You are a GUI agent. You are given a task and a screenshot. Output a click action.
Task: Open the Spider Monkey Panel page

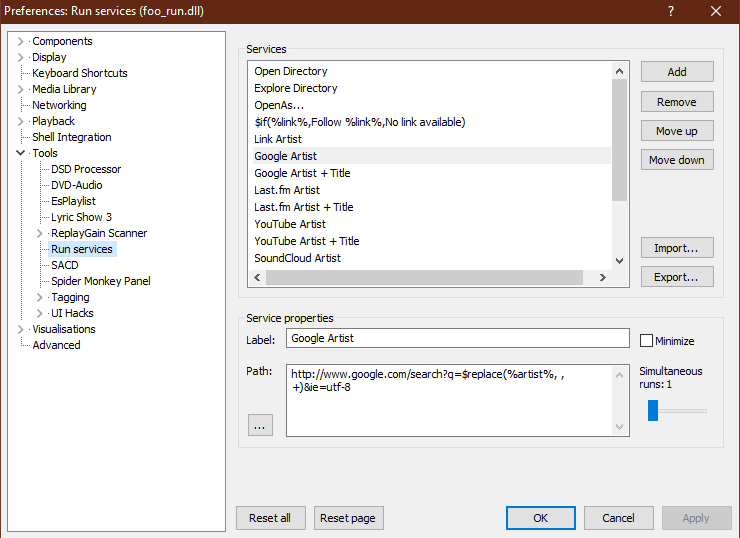[100, 281]
